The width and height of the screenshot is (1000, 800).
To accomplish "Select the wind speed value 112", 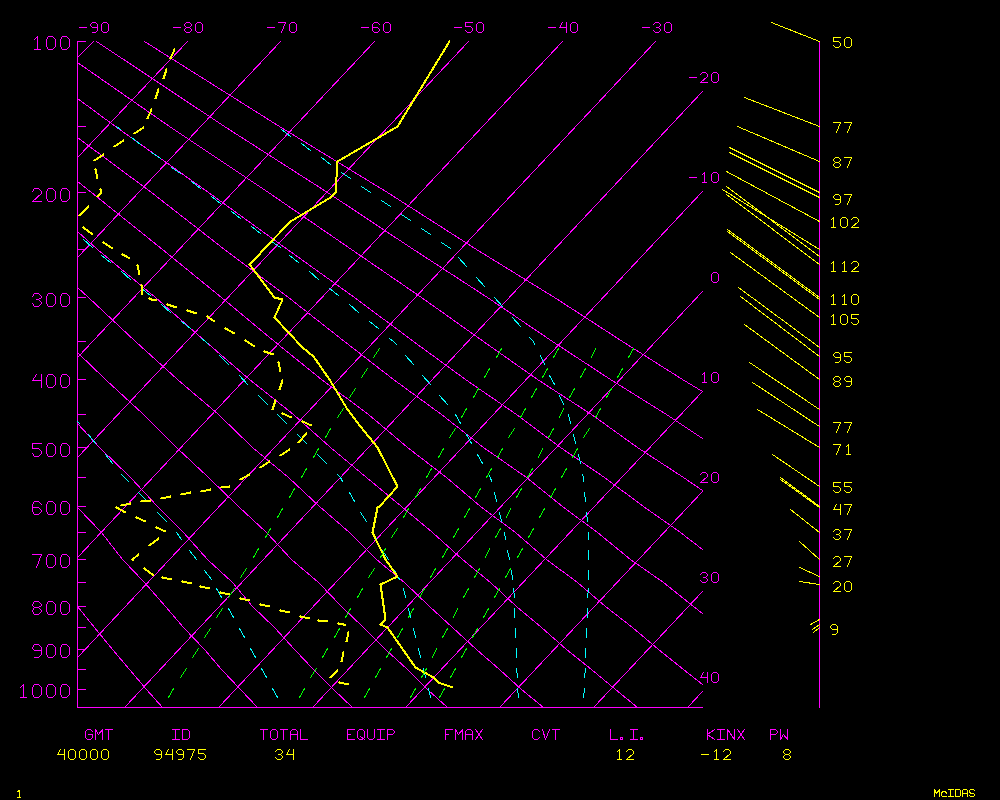I will tap(845, 267).
